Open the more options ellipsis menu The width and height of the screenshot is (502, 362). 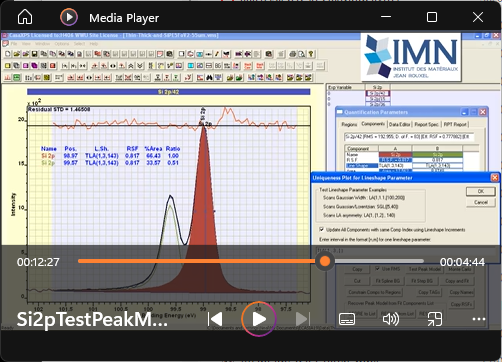point(479,319)
